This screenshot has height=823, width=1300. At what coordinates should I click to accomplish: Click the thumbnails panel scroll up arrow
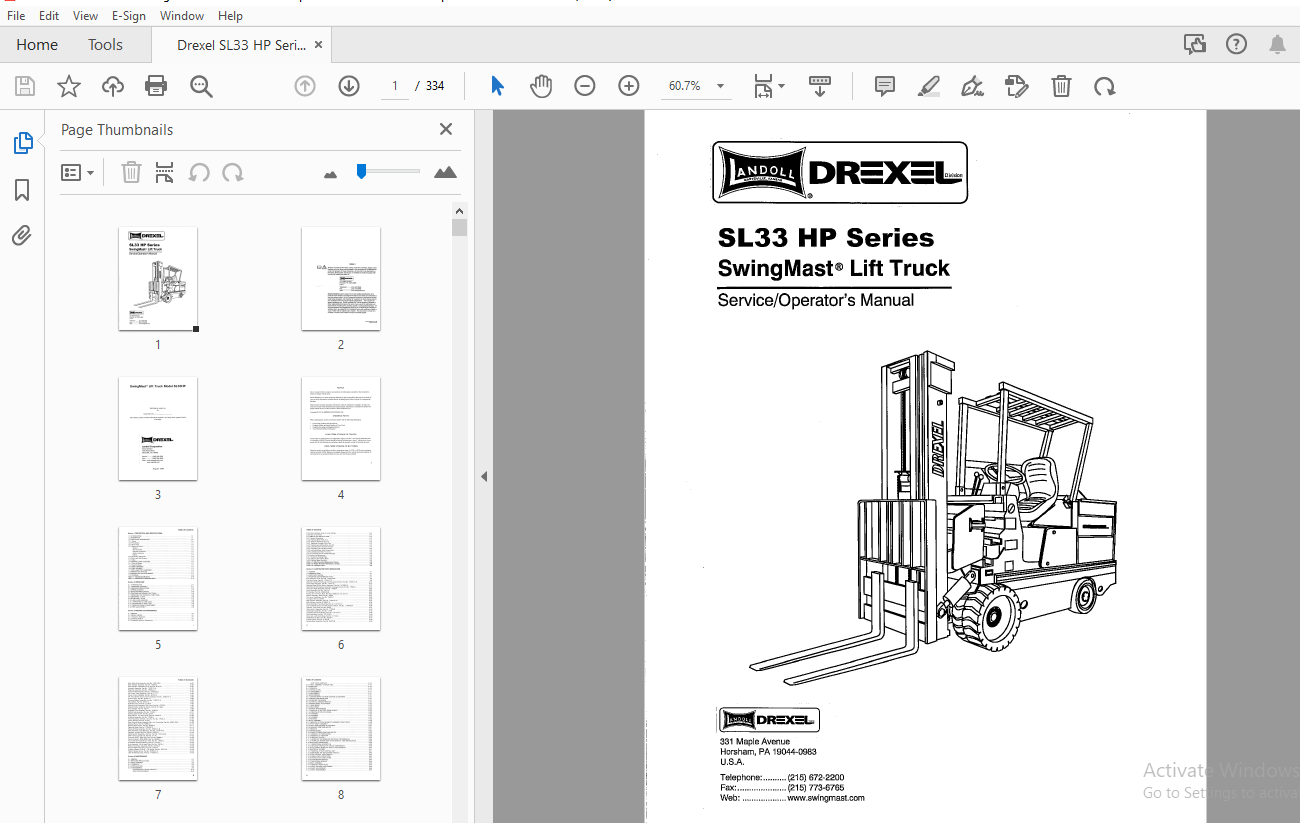460,211
